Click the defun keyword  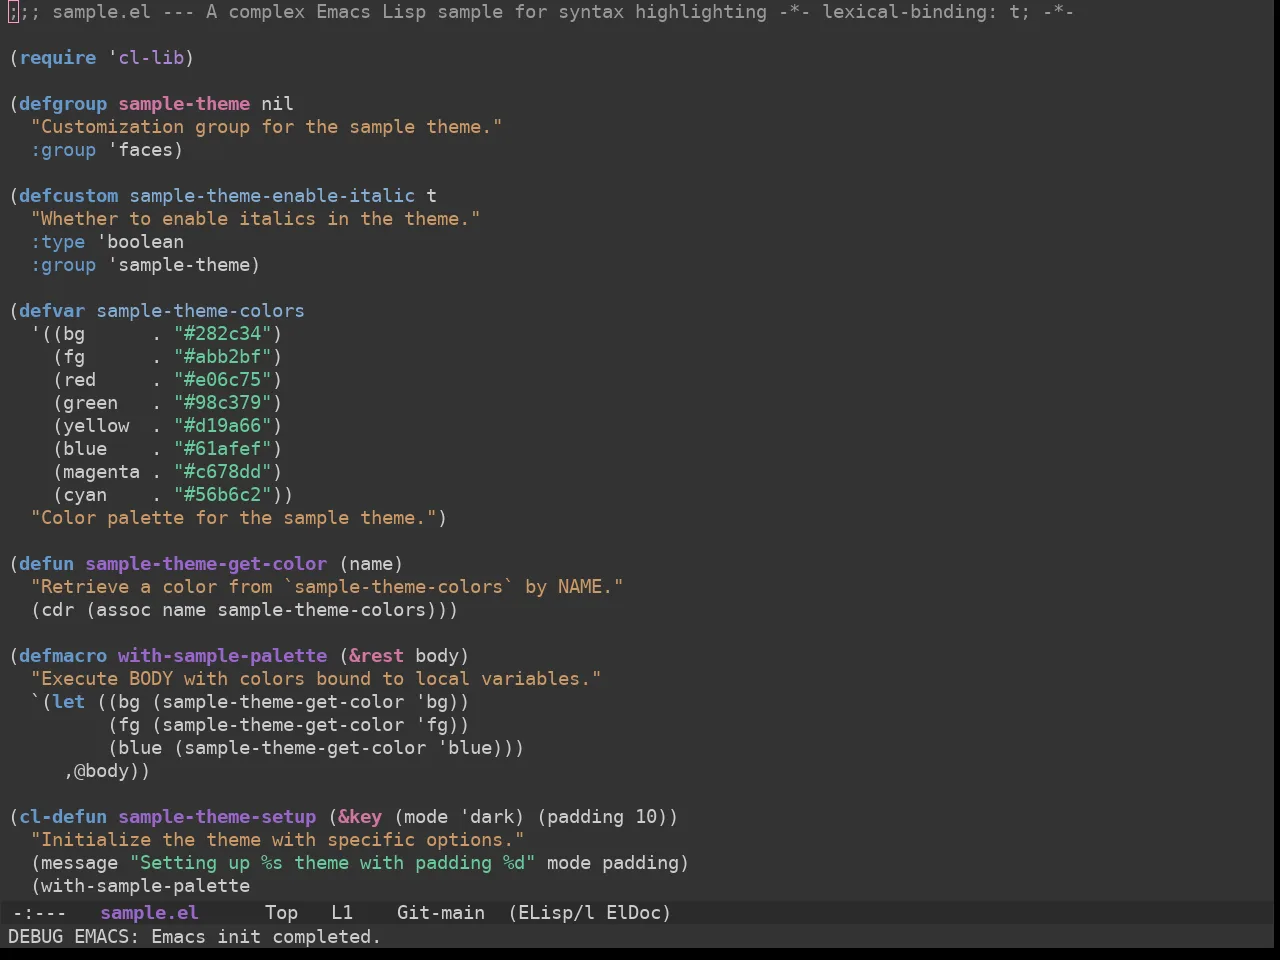tap(47, 564)
